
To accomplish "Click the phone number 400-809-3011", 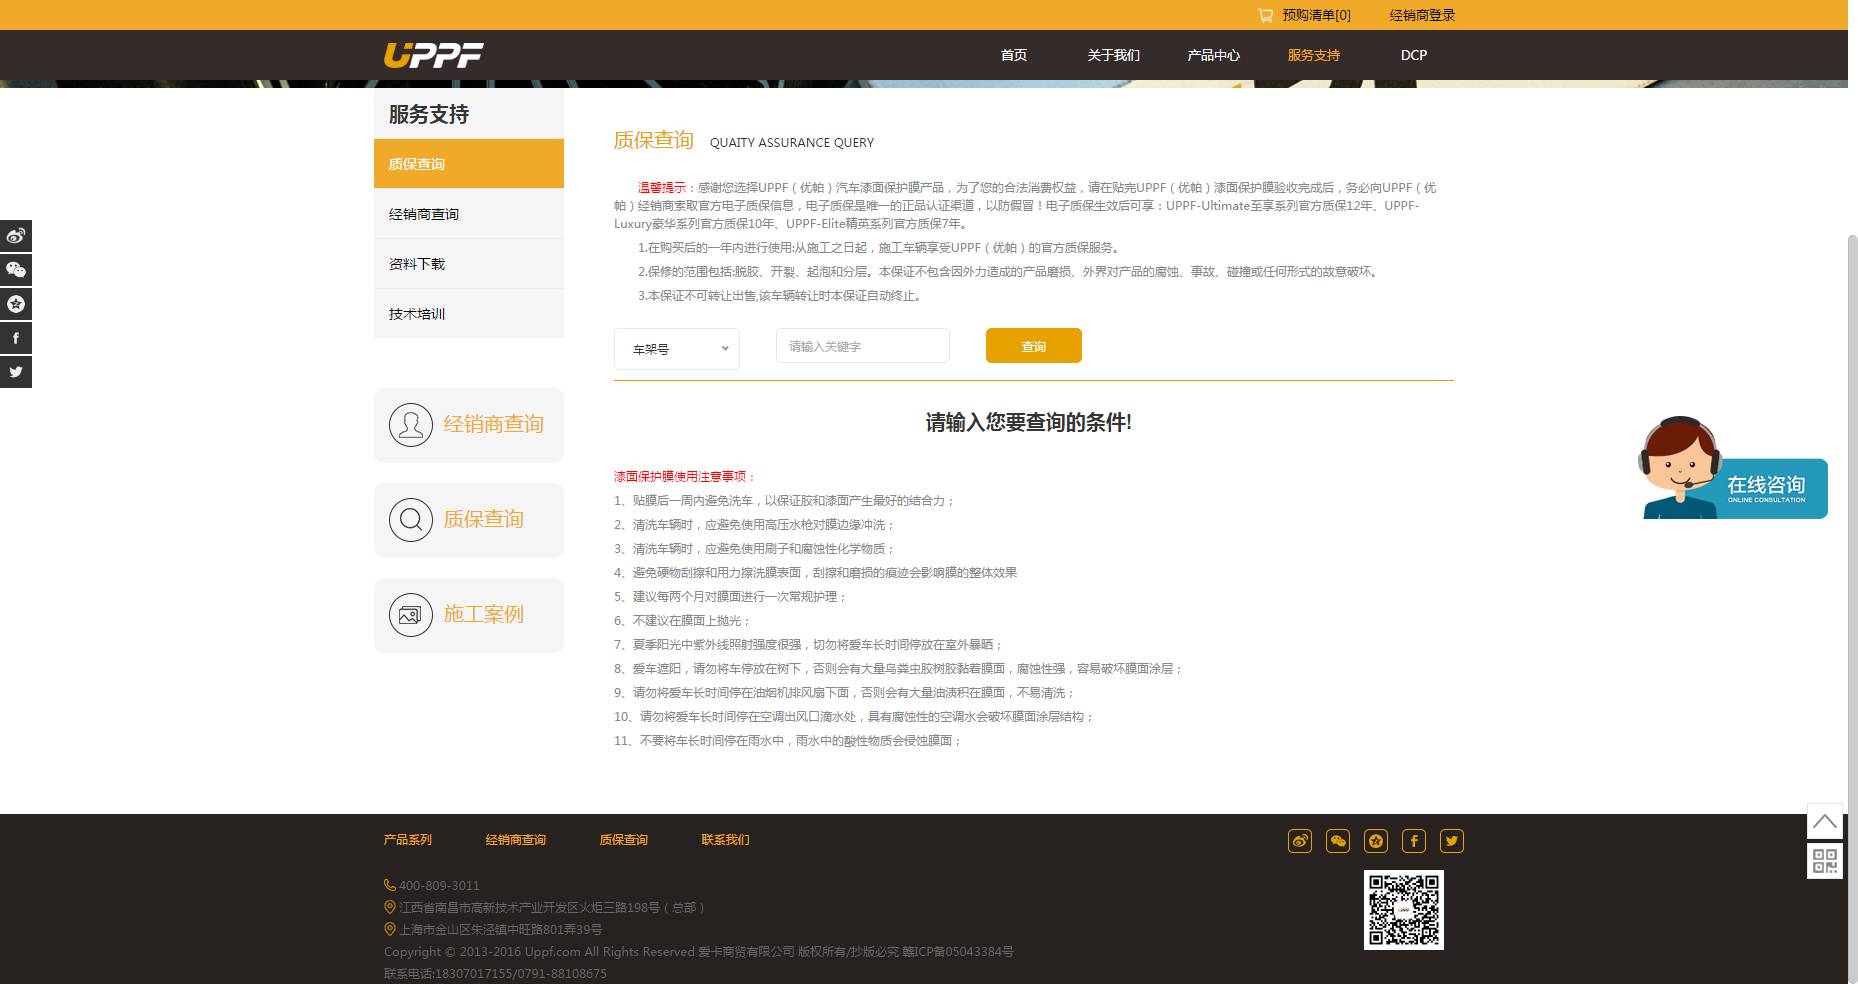I will click(x=439, y=885).
